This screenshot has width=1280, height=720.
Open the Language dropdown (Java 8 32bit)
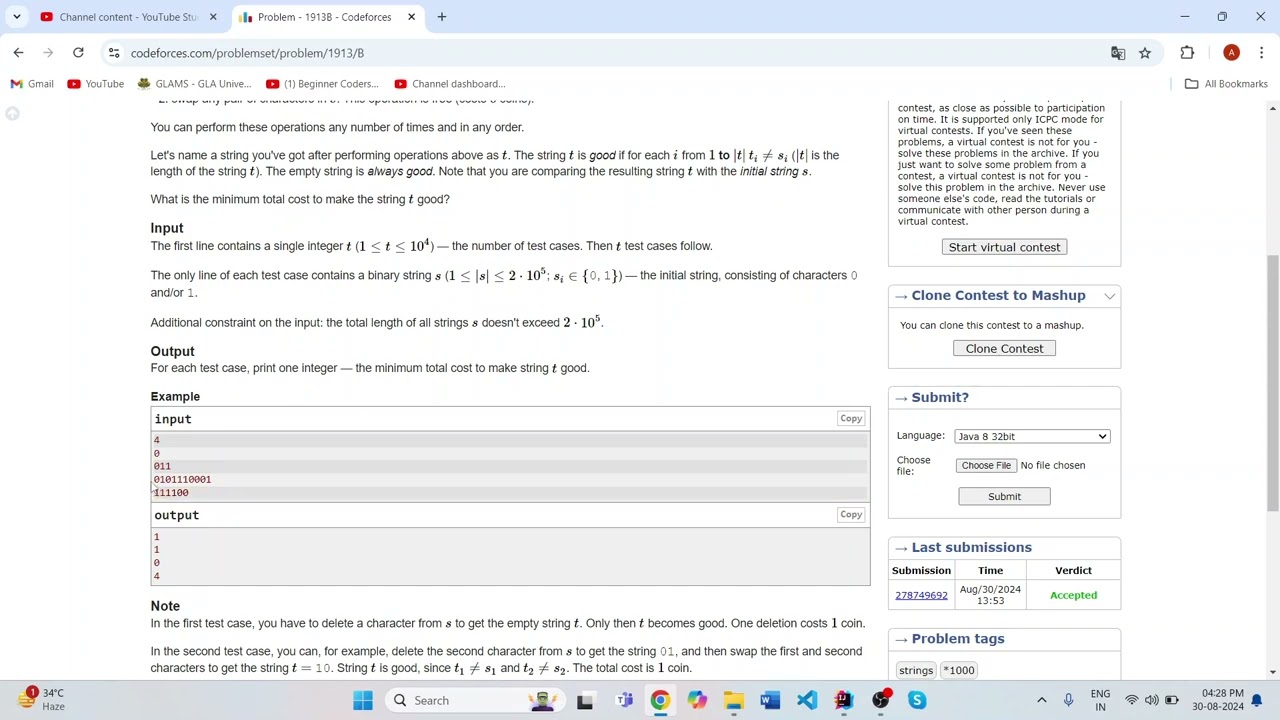pos(1031,436)
